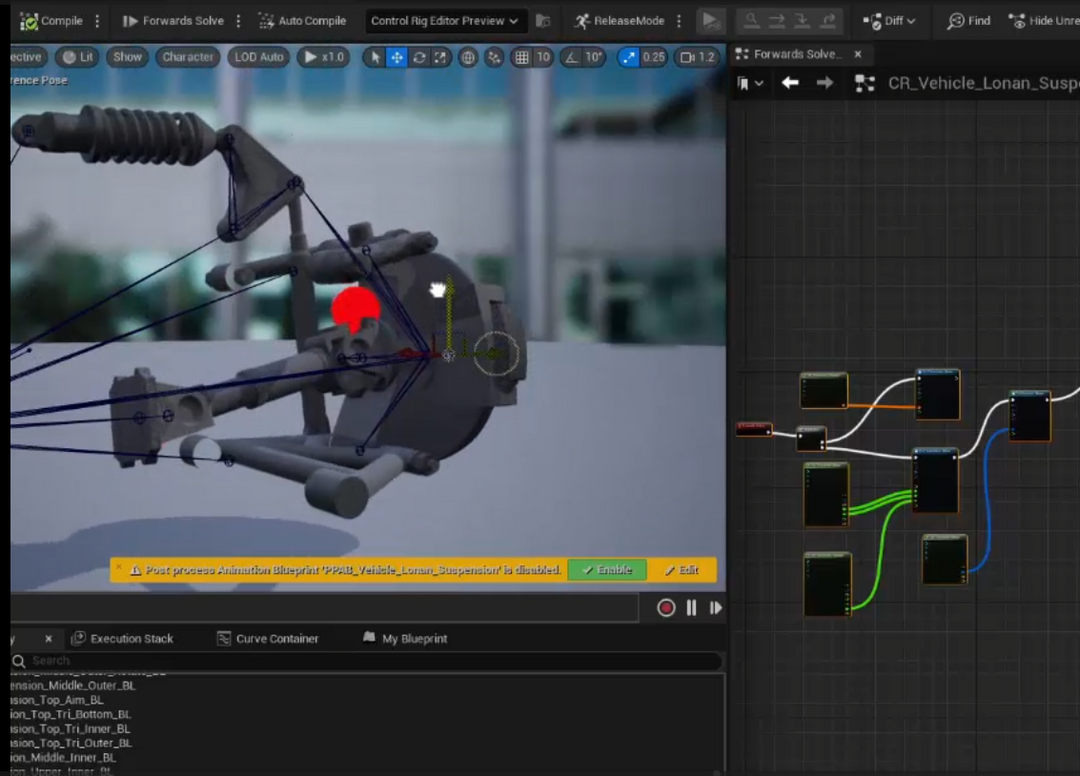Viewport: 1080px width, 776px height.
Task: Click Enable on the warning banner
Action: [607, 570]
